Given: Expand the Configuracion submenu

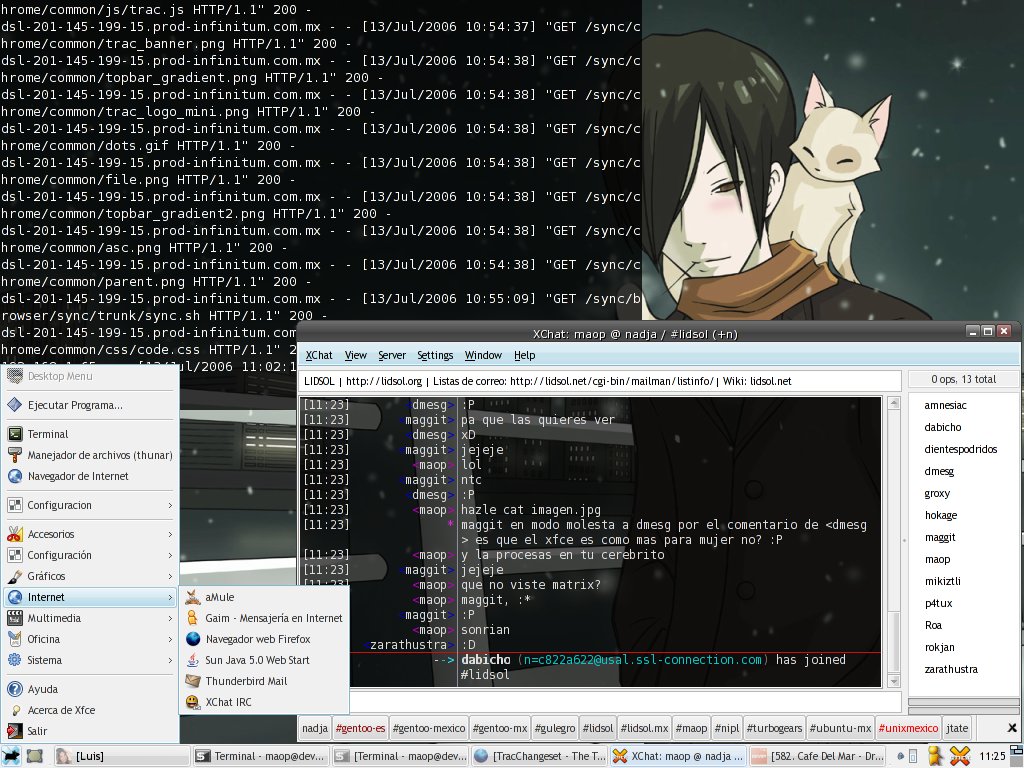Looking at the screenshot, I should click(91, 505).
